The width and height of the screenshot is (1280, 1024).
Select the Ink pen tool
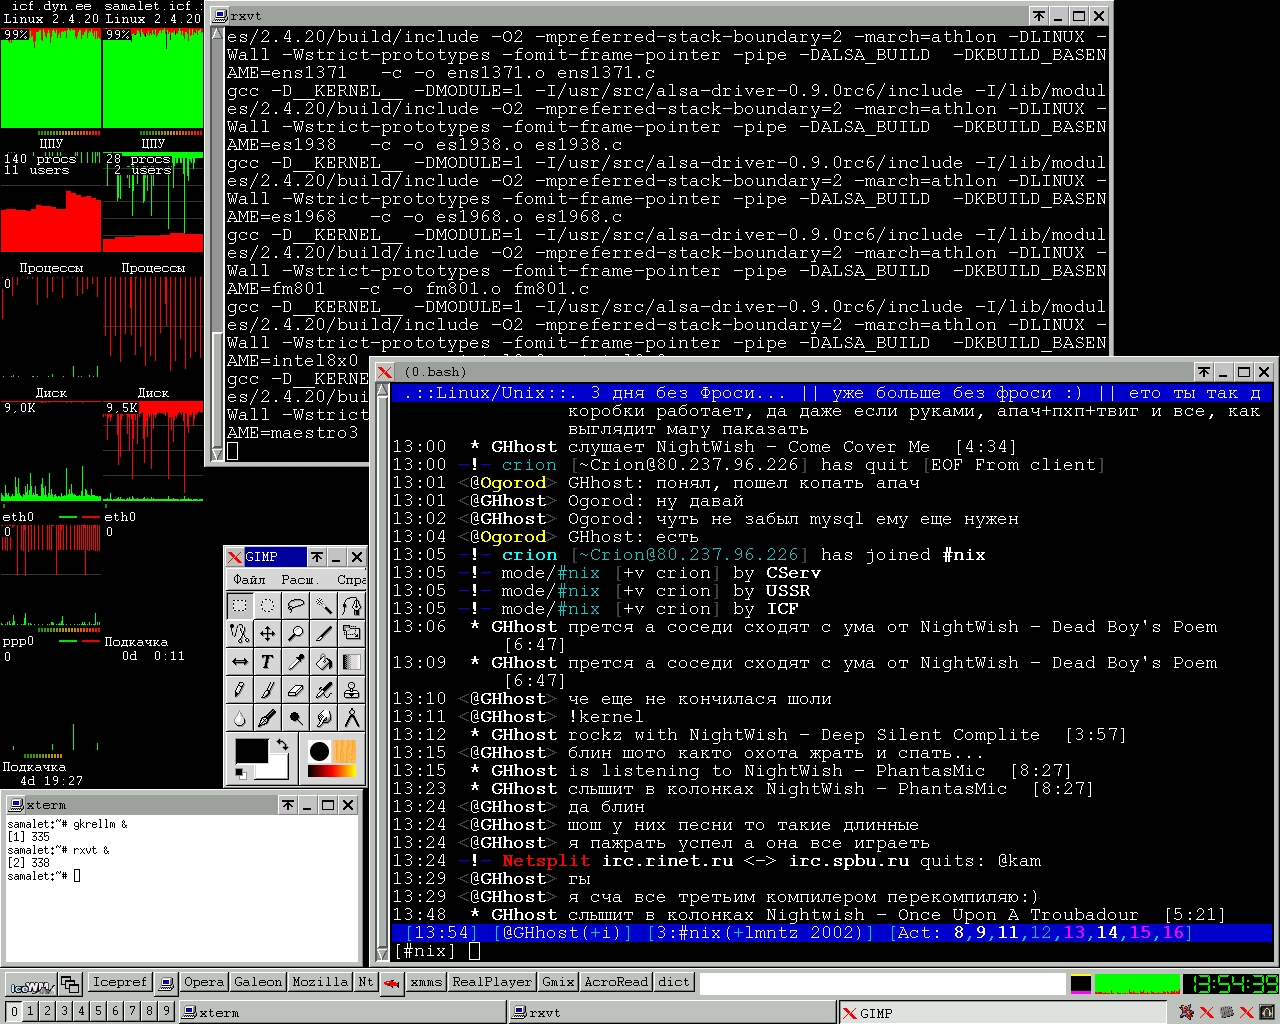tap(268, 717)
